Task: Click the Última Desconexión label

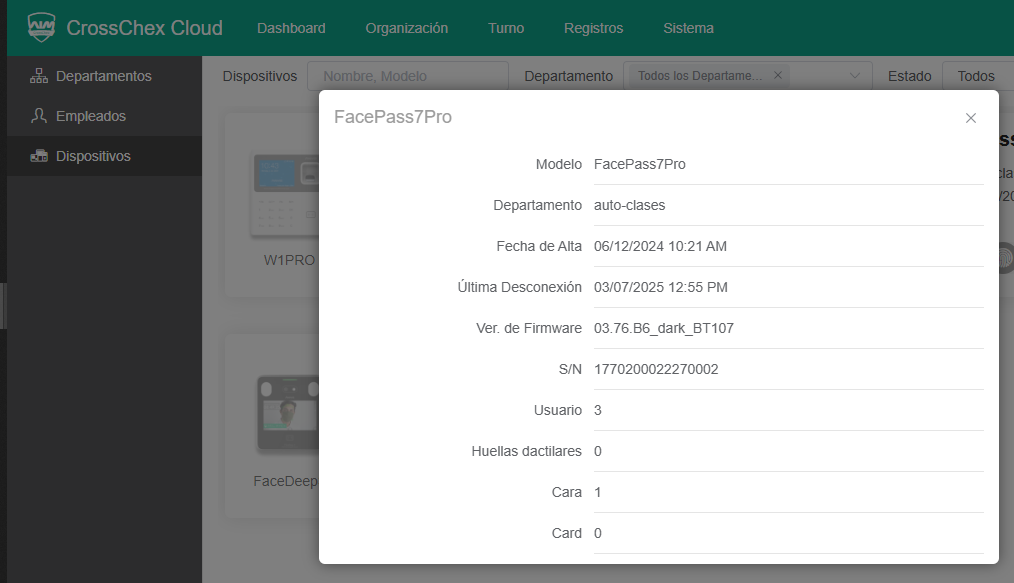Action: (520, 287)
